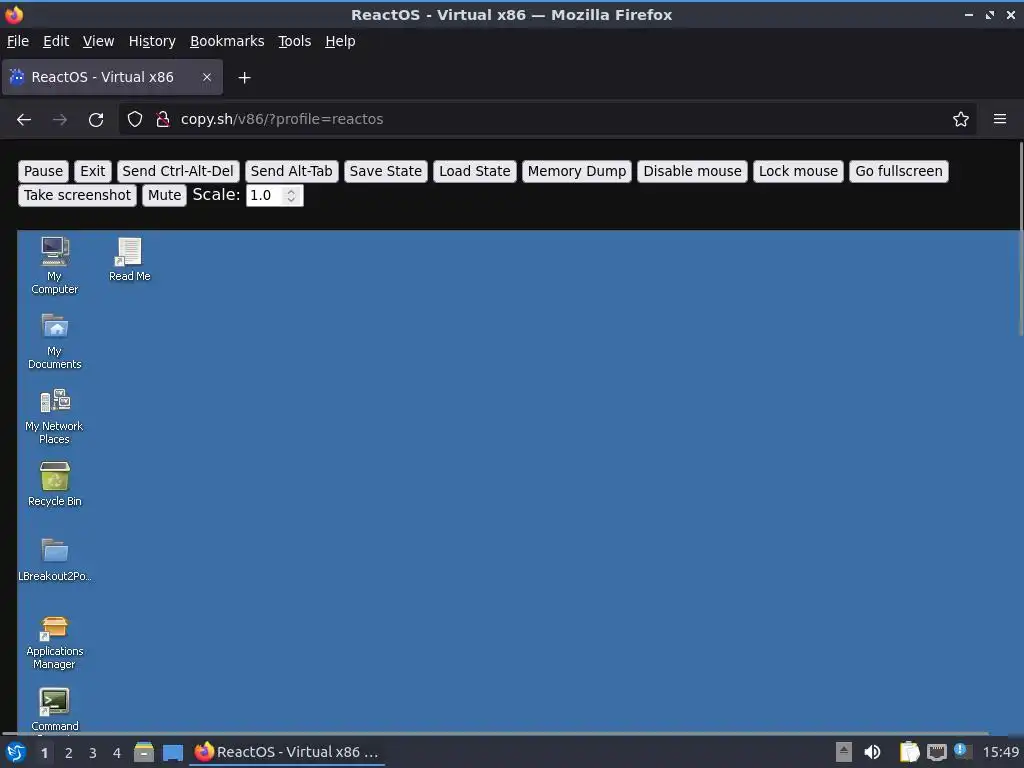
Task: Click the Scale value input field
Action: click(x=274, y=195)
